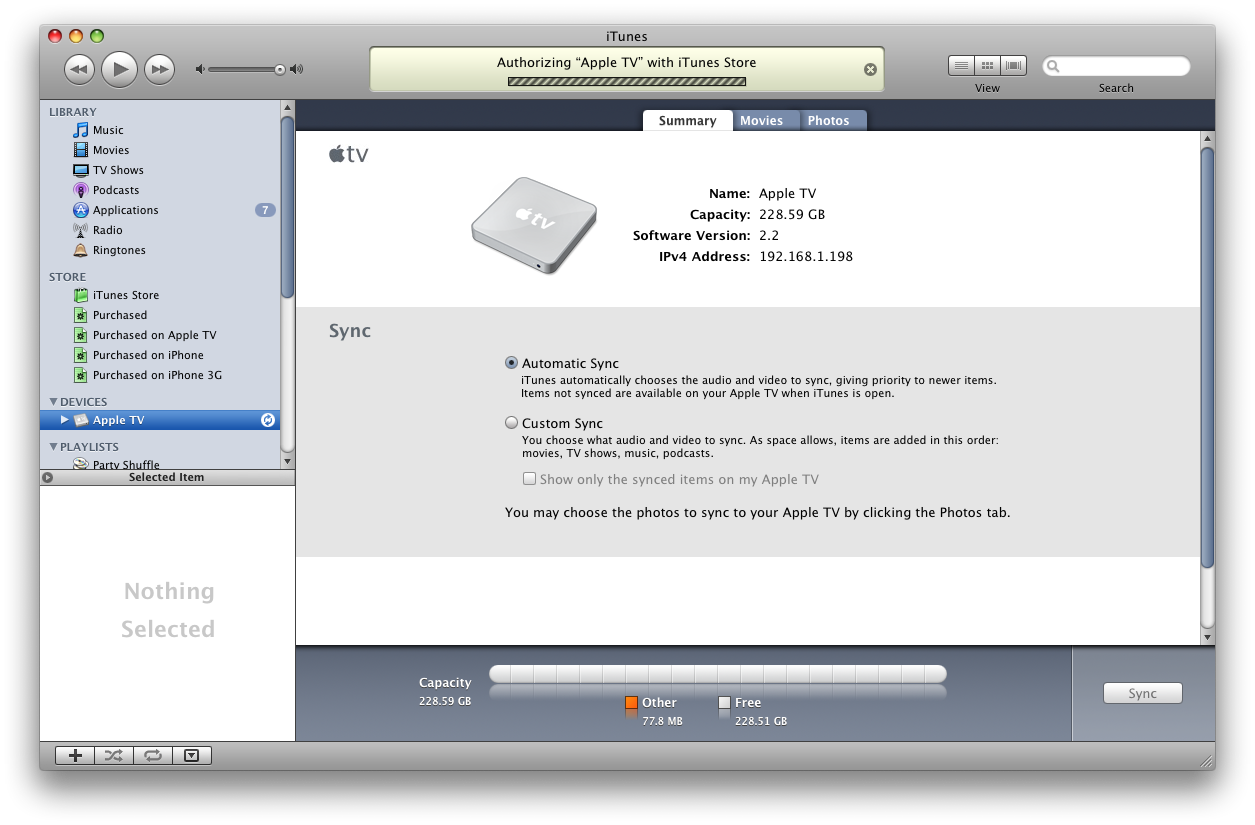The image size is (1255, 825).
Task: Click the STORE section header
Action: coord(67,277)
